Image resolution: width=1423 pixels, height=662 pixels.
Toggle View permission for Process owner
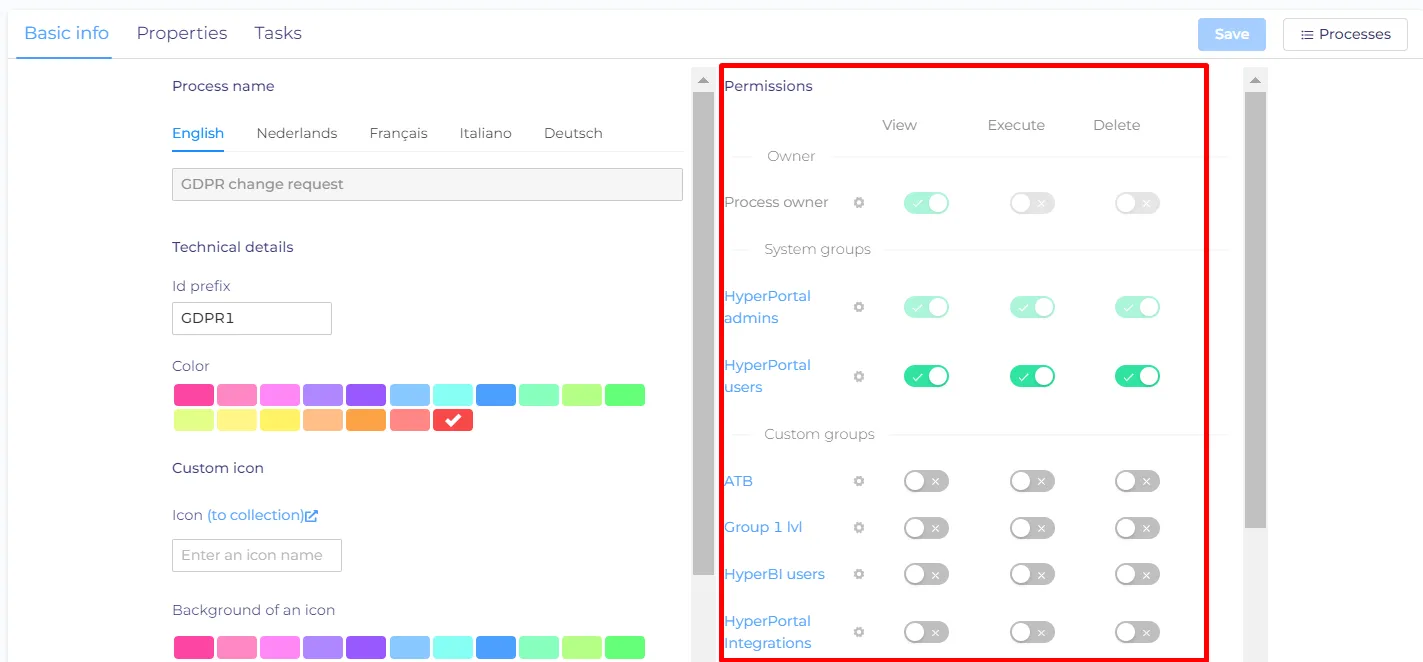926,203
